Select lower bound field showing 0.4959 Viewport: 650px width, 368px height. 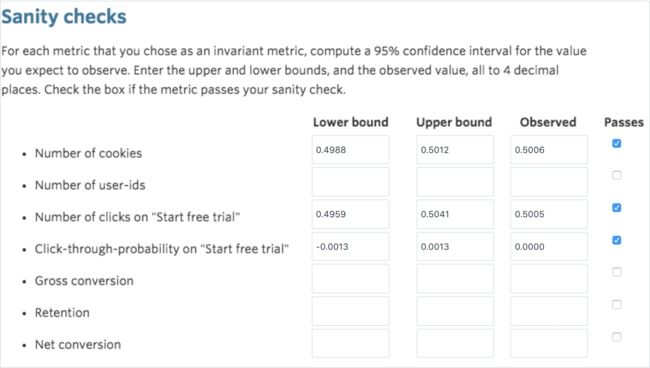click(x=350, y=214)
